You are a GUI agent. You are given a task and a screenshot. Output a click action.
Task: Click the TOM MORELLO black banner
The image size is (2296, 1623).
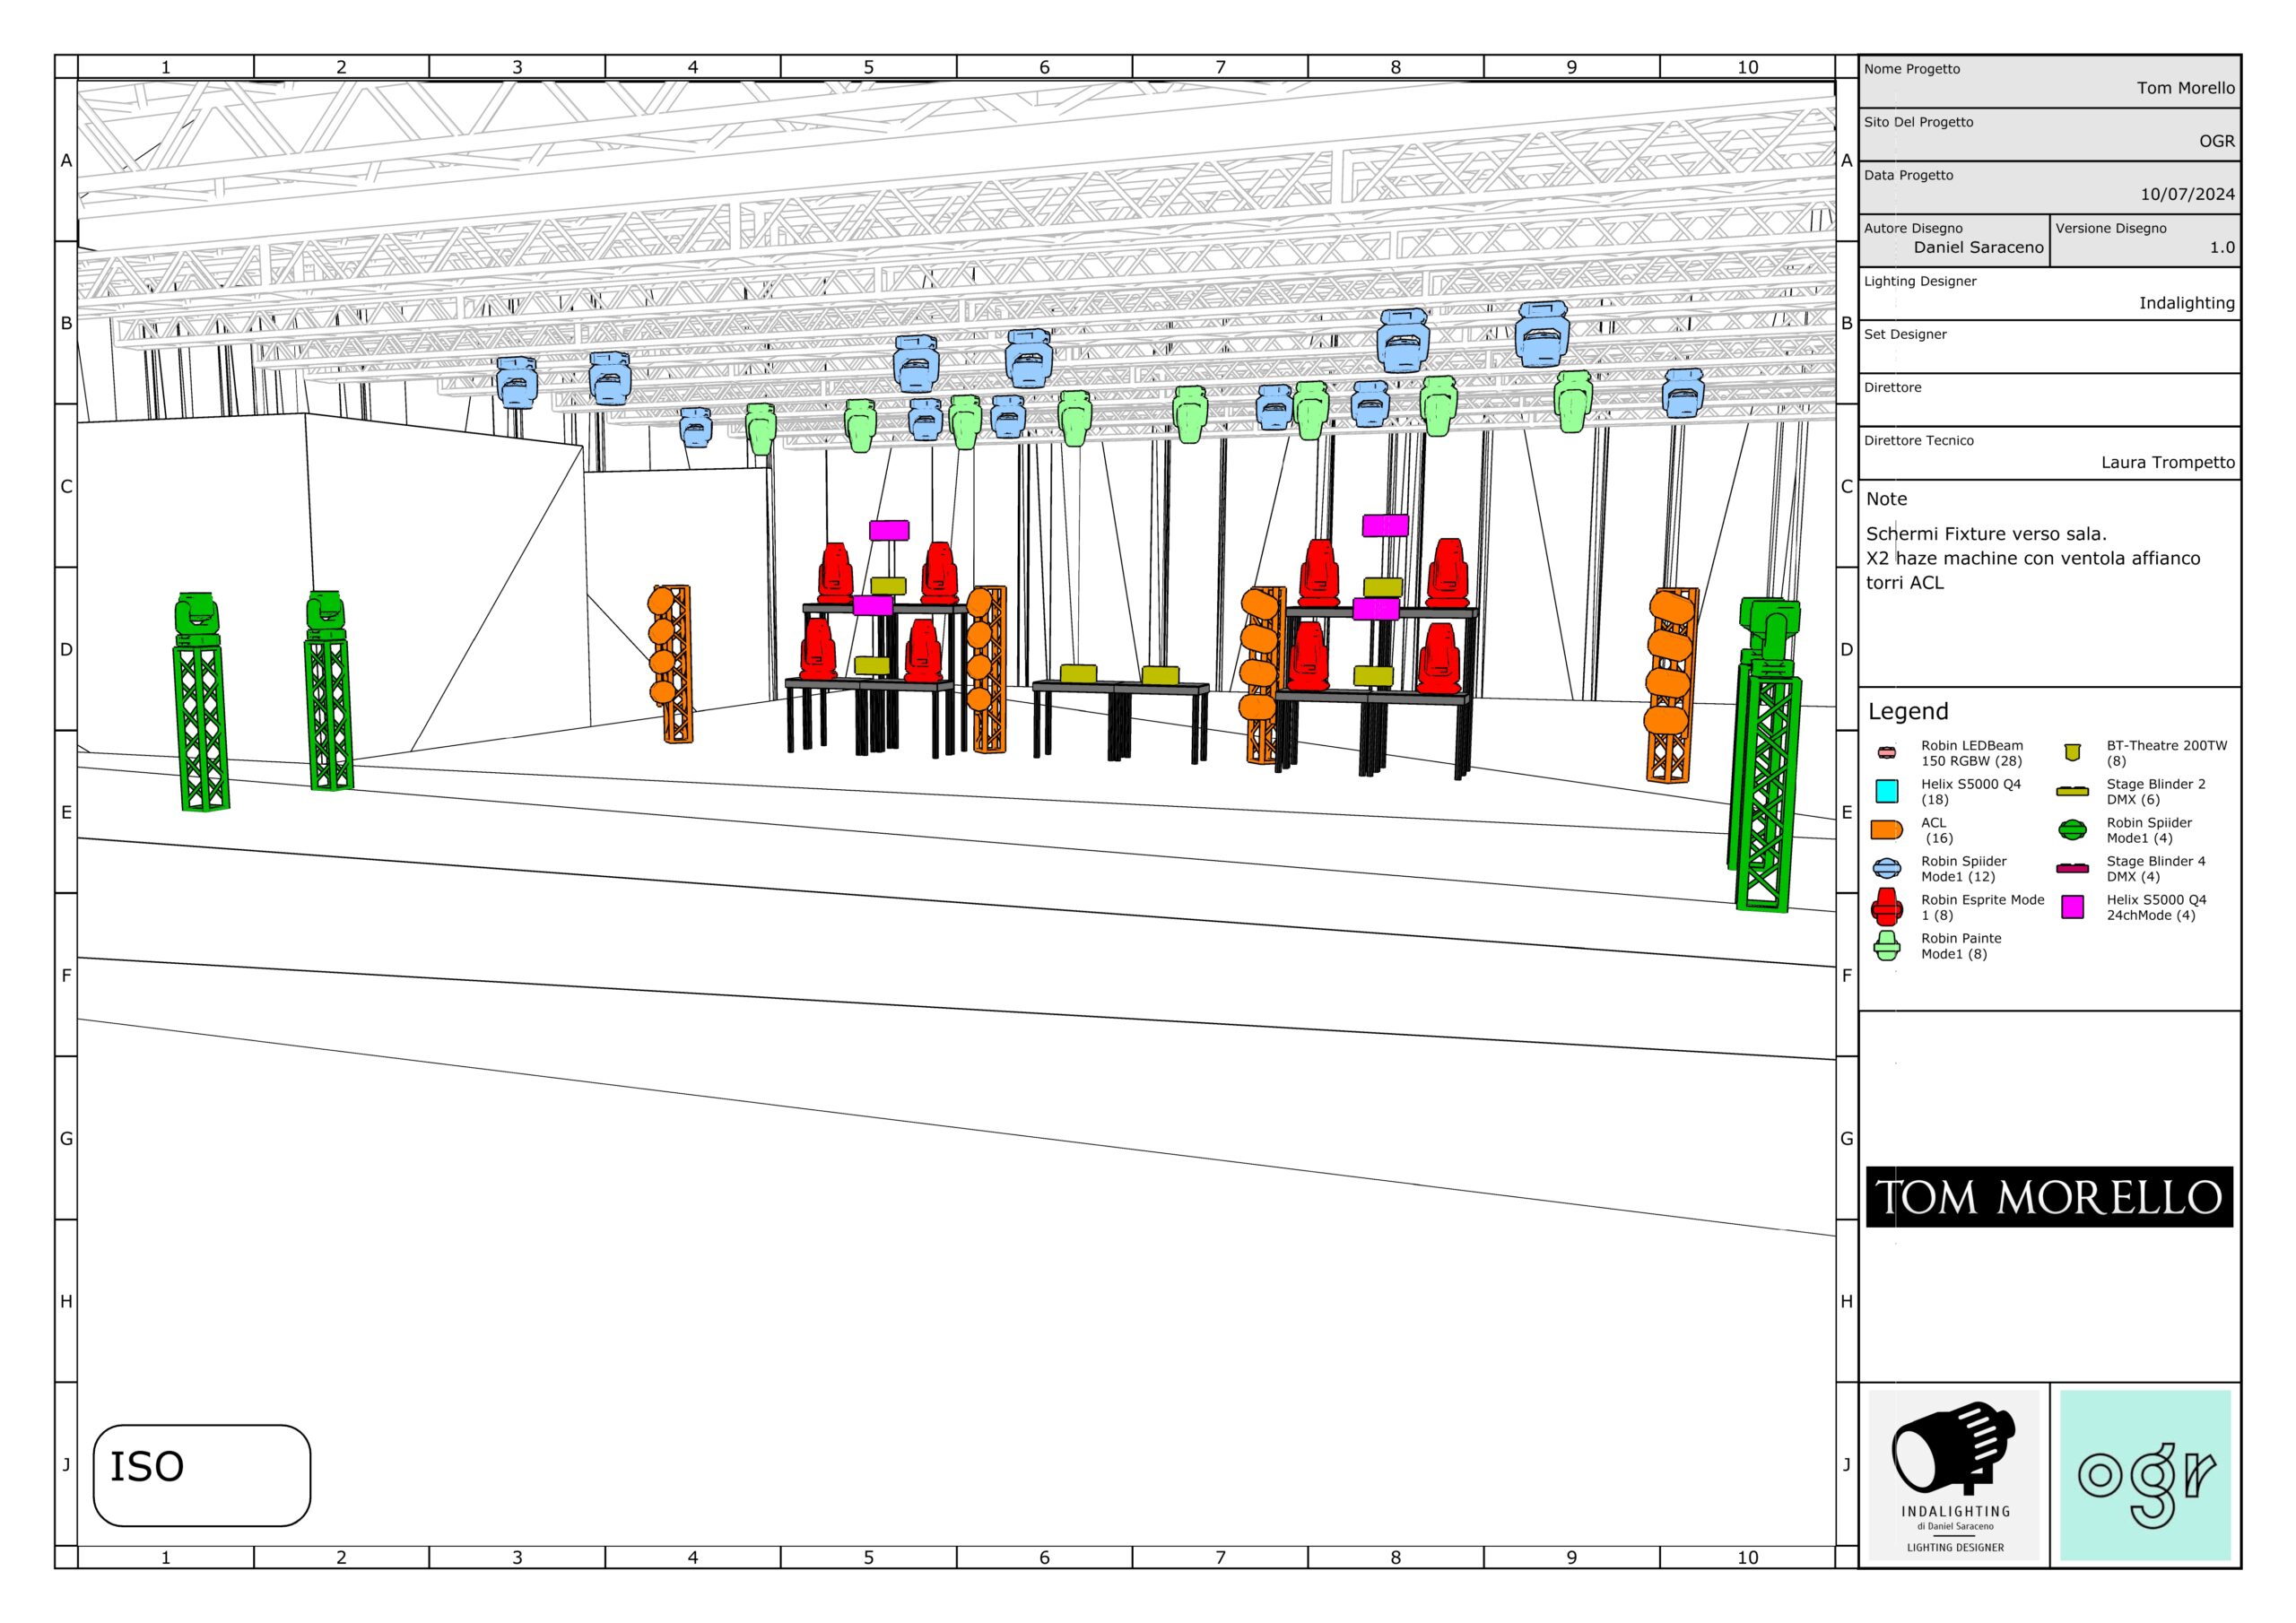click(2049, 1197)
